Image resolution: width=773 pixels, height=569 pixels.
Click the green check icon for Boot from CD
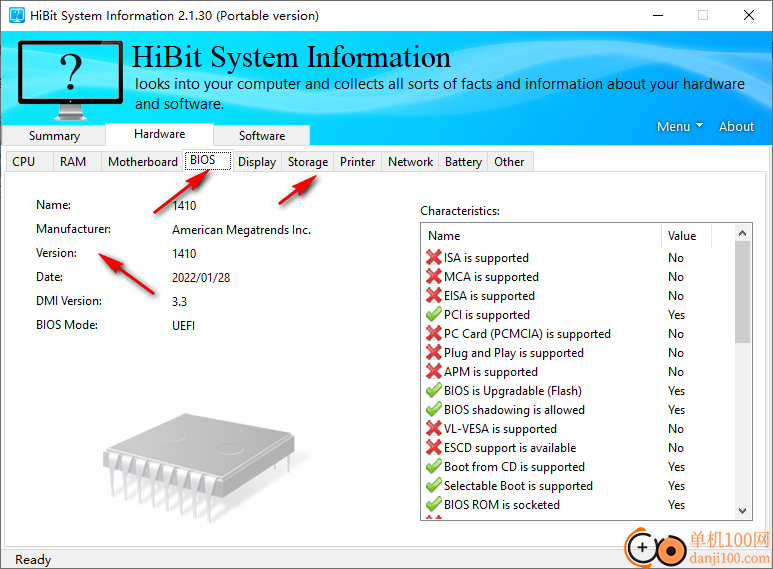click(x=433, y=466)
